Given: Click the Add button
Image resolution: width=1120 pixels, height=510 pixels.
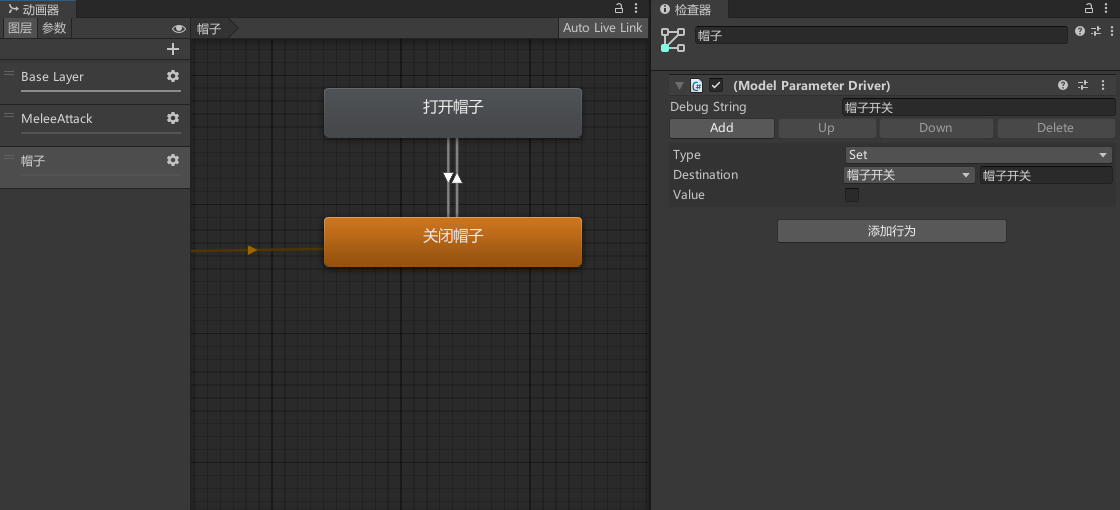Looking at the screenshot, I should [x=721, y=128].
